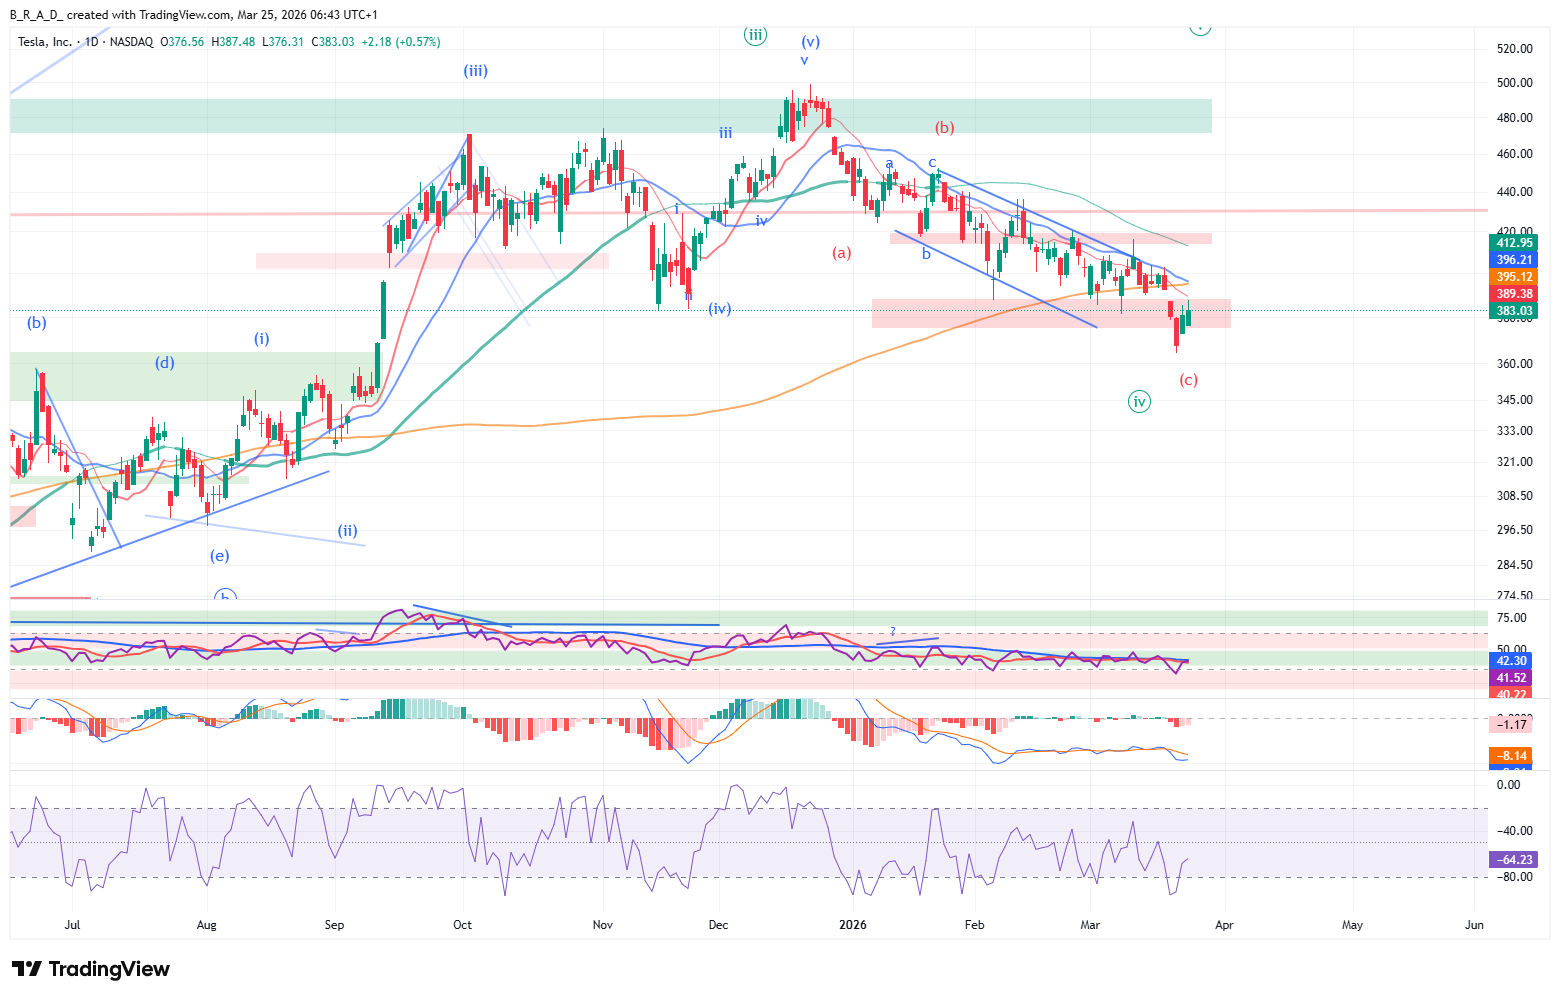This screenshot has width=1560, height=999.
Task: Click the orange -8.14 MACD value label
Action: click(1513, 756)
